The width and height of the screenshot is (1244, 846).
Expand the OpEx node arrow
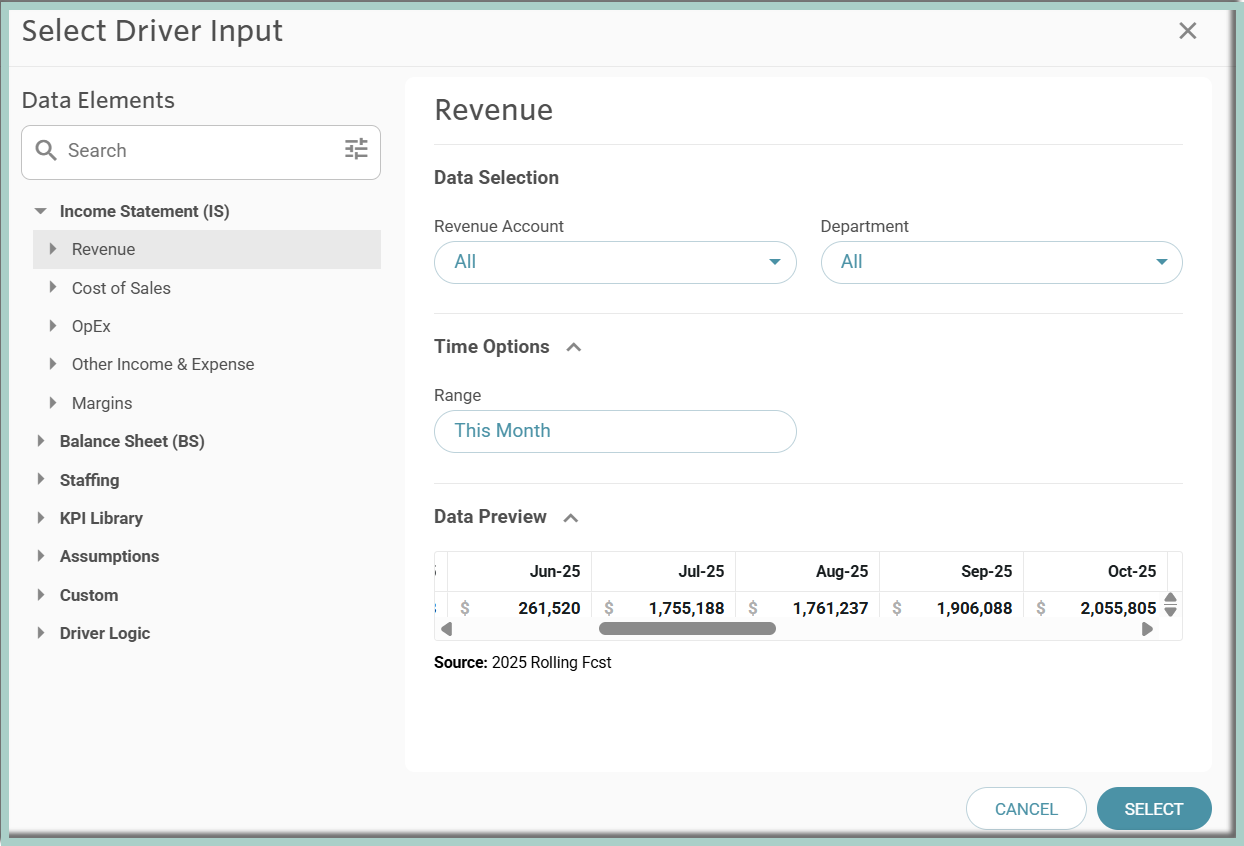pyautogui.click(x=53, y=326)
